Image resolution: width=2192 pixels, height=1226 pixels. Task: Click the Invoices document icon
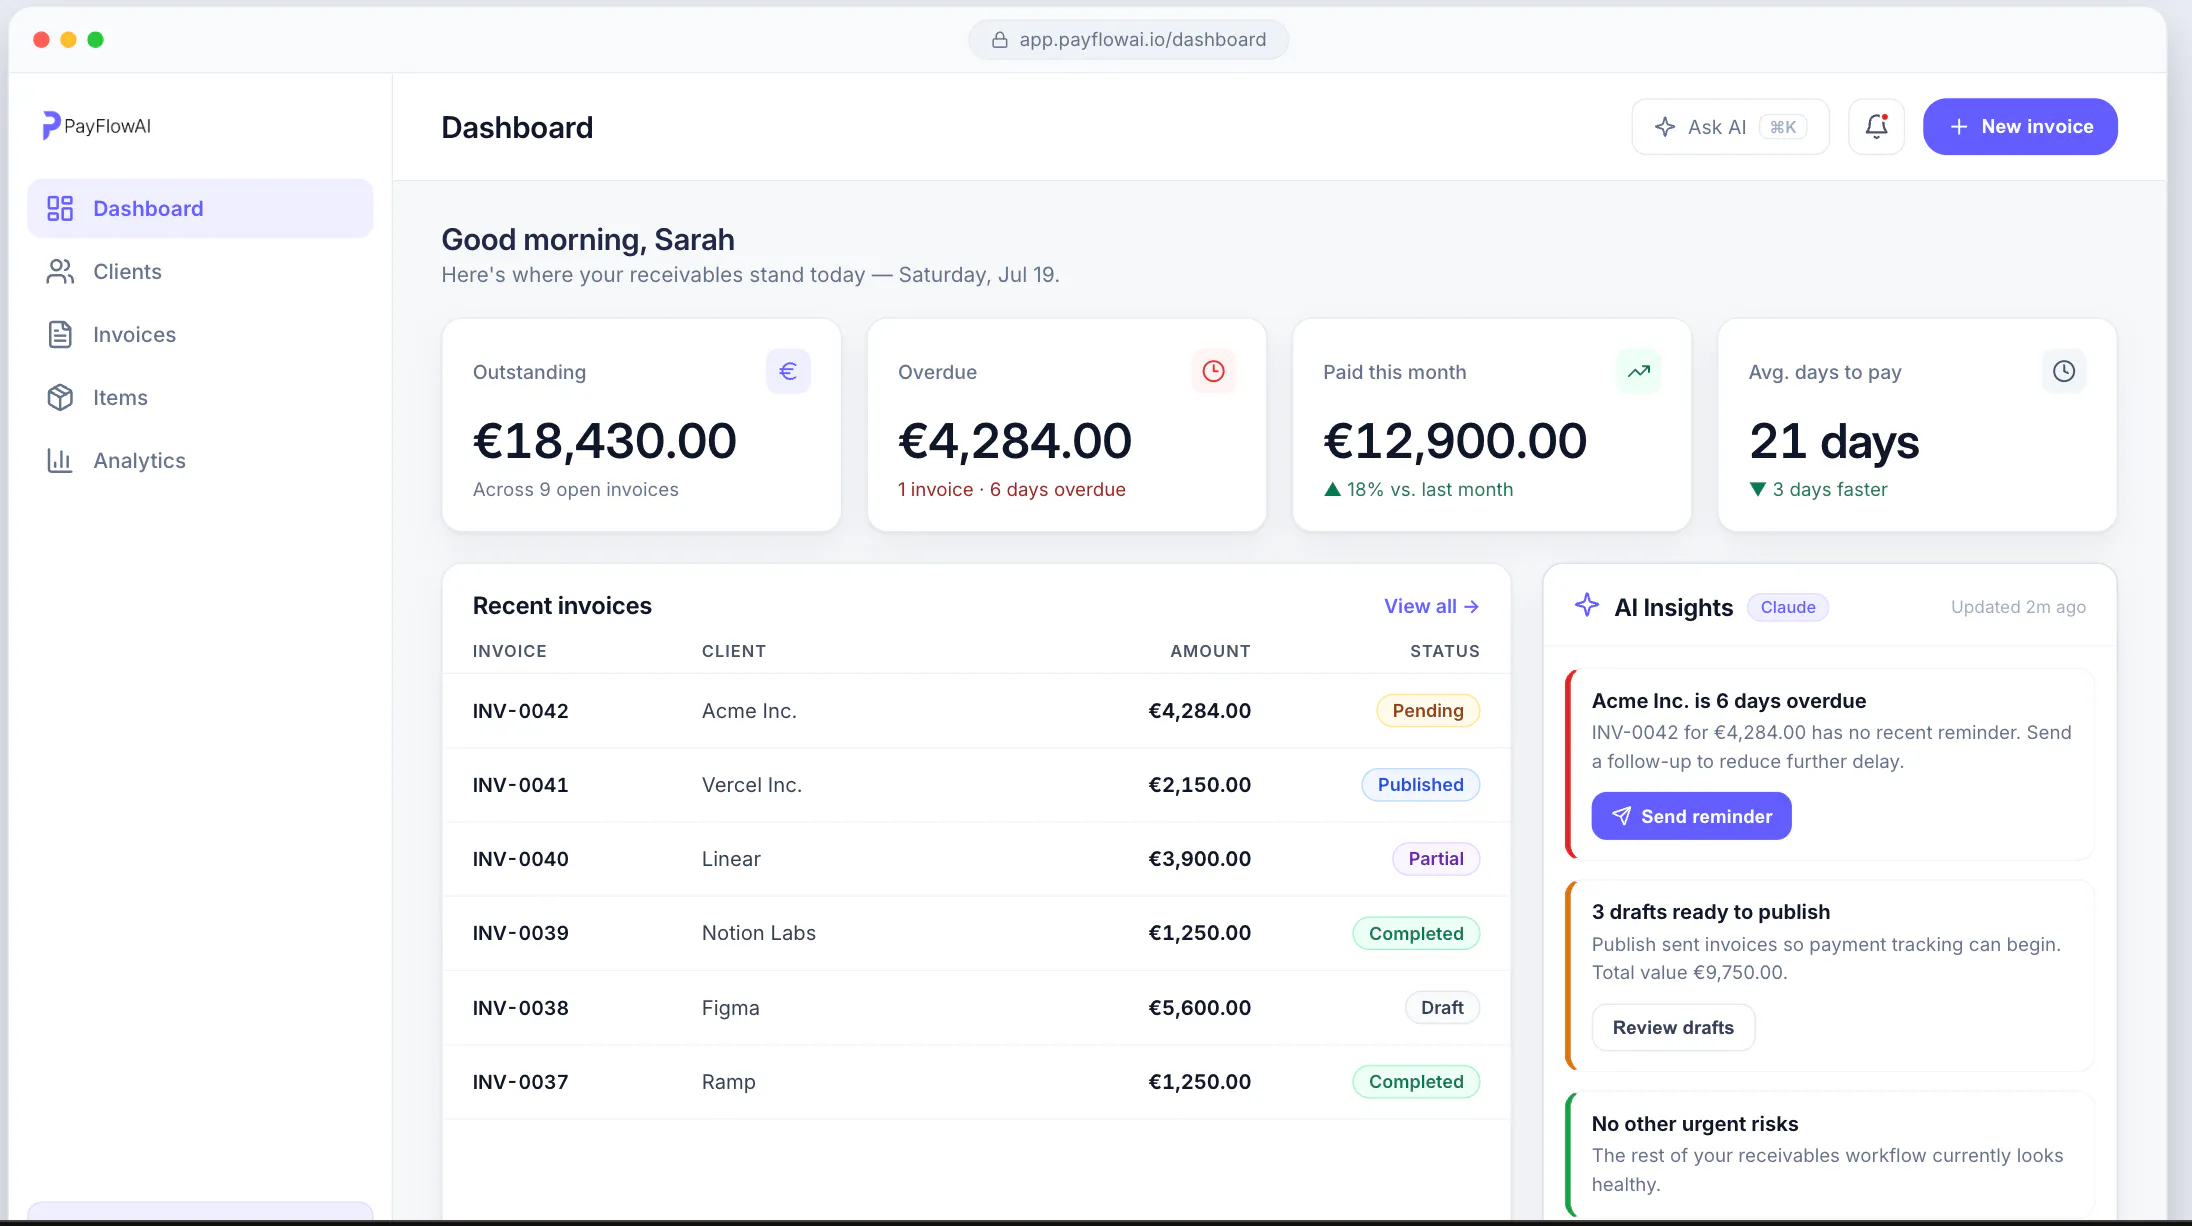pyautogui.click(x=60, y=334)
